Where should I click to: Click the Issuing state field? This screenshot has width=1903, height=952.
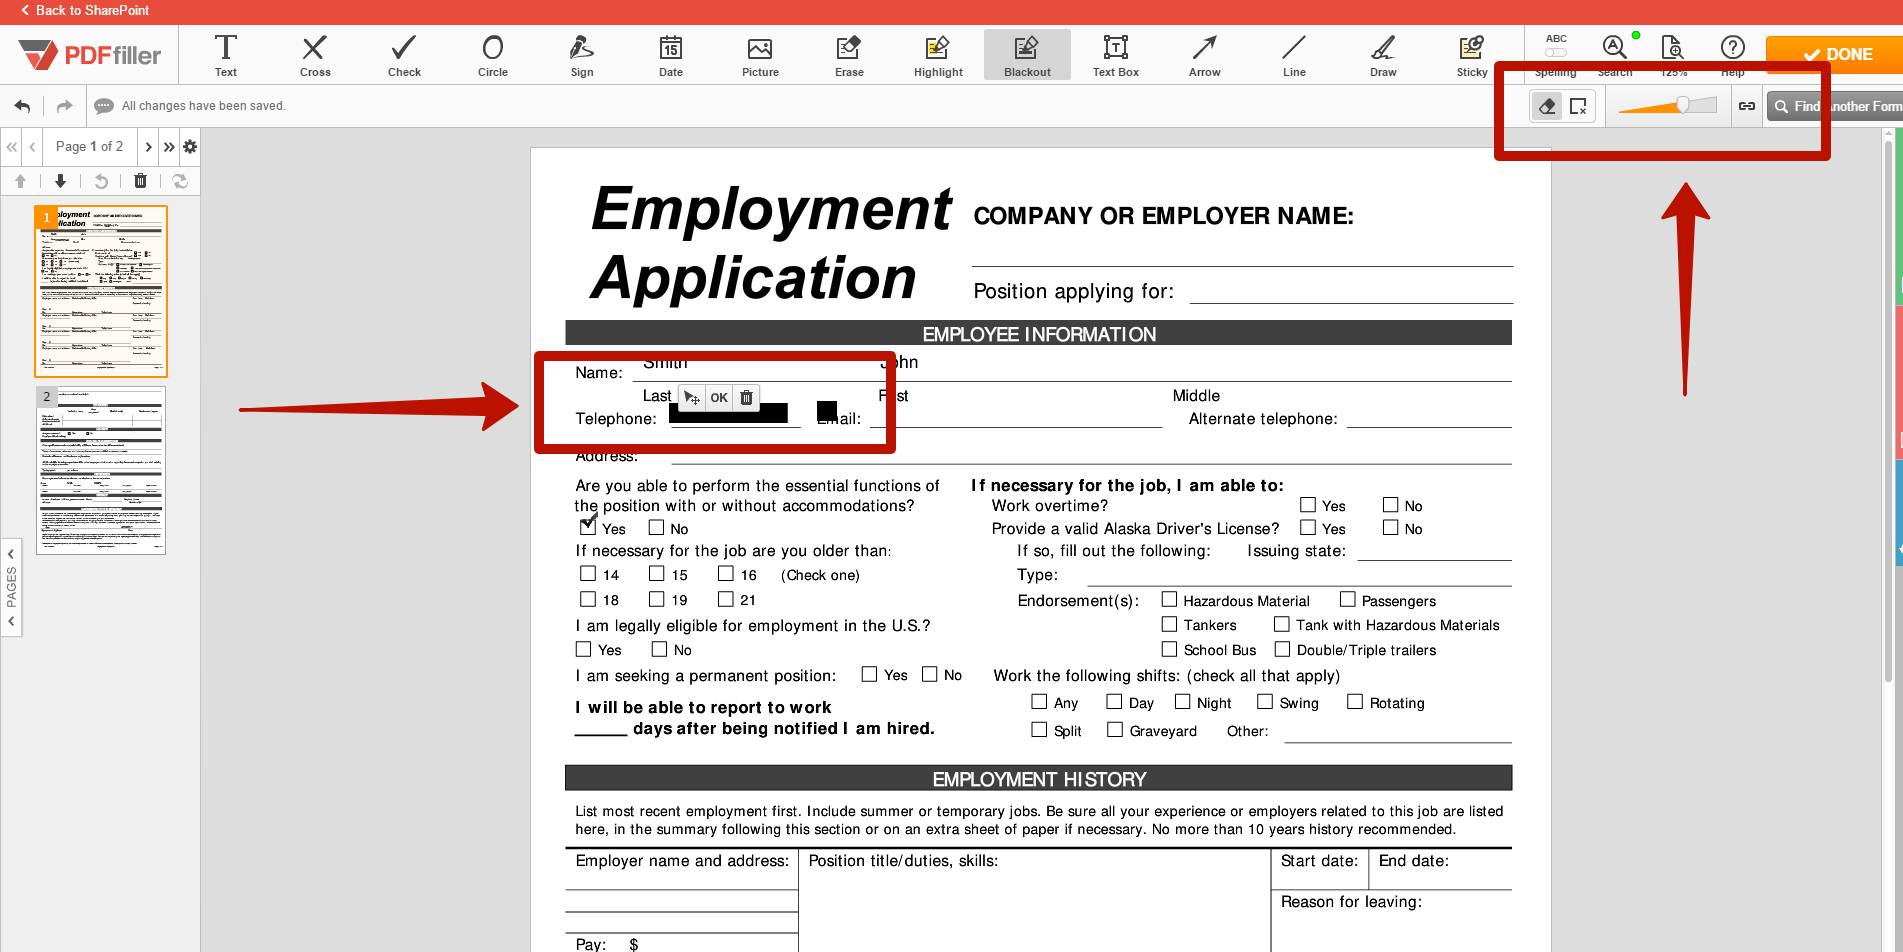coord(1433,550)
